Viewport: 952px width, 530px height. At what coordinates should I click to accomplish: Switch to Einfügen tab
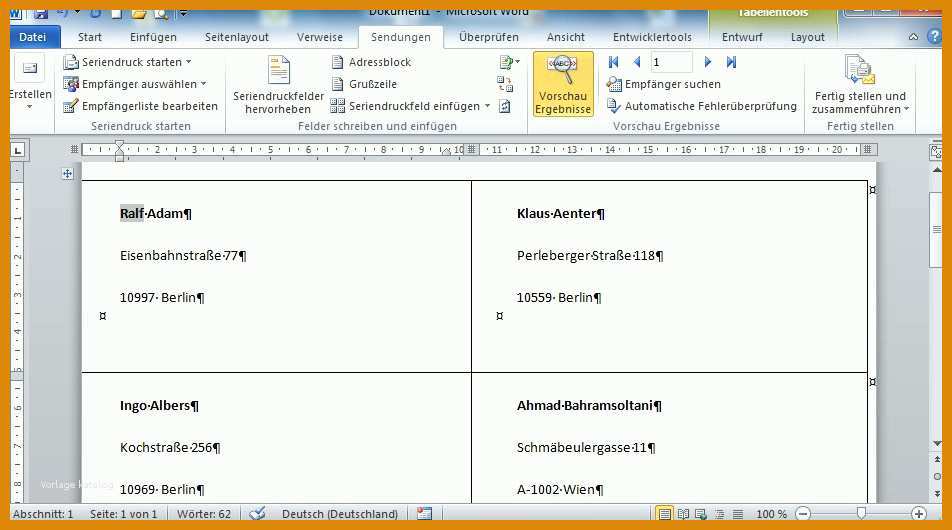153,37
